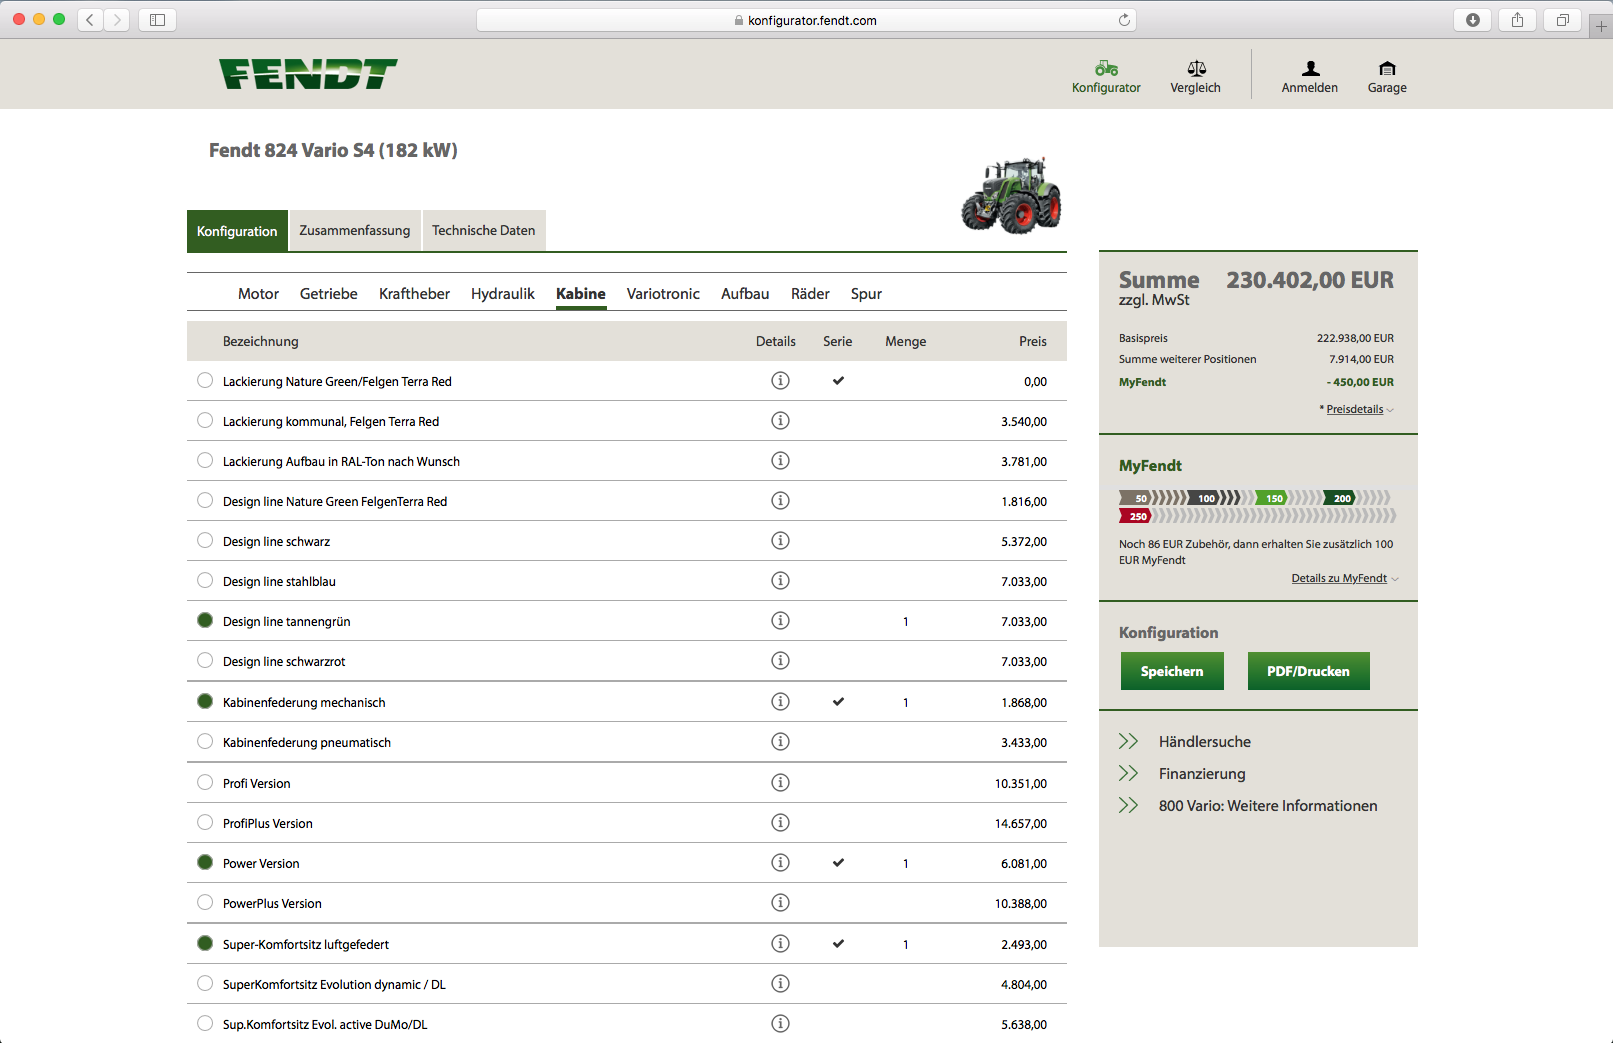The height and width of the screenshot is (1043, 1613).
Task: Expand Preisdetails price breakdown
Action: point(1355,409)
